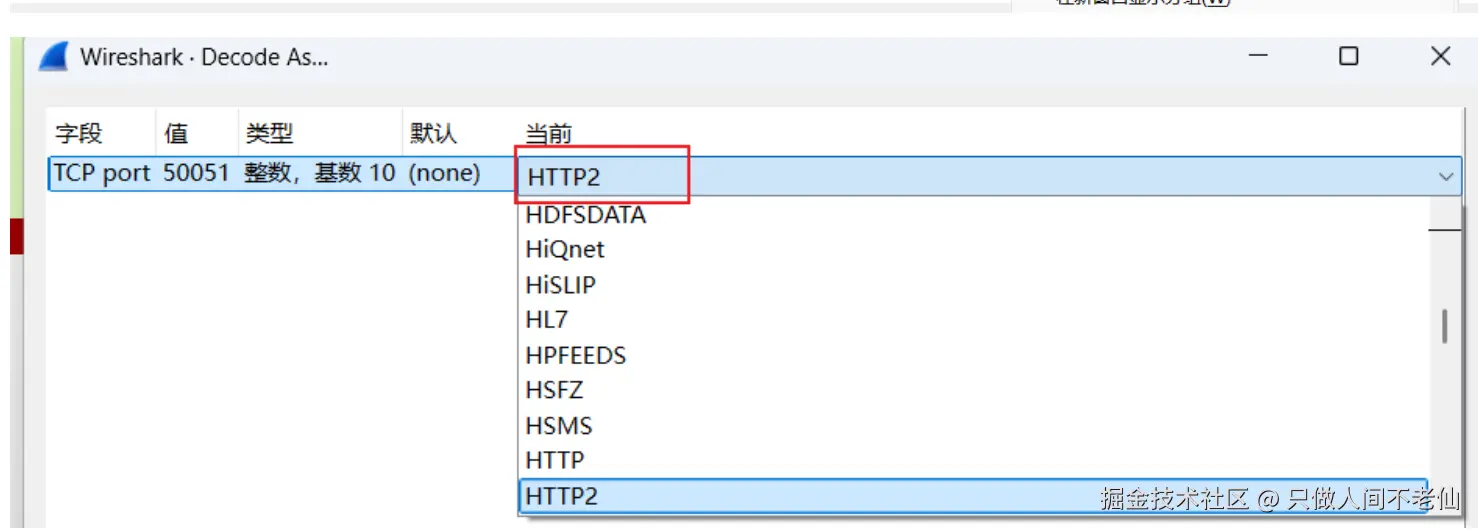Select HSFZ protocol entry

[x=554, y=390]
